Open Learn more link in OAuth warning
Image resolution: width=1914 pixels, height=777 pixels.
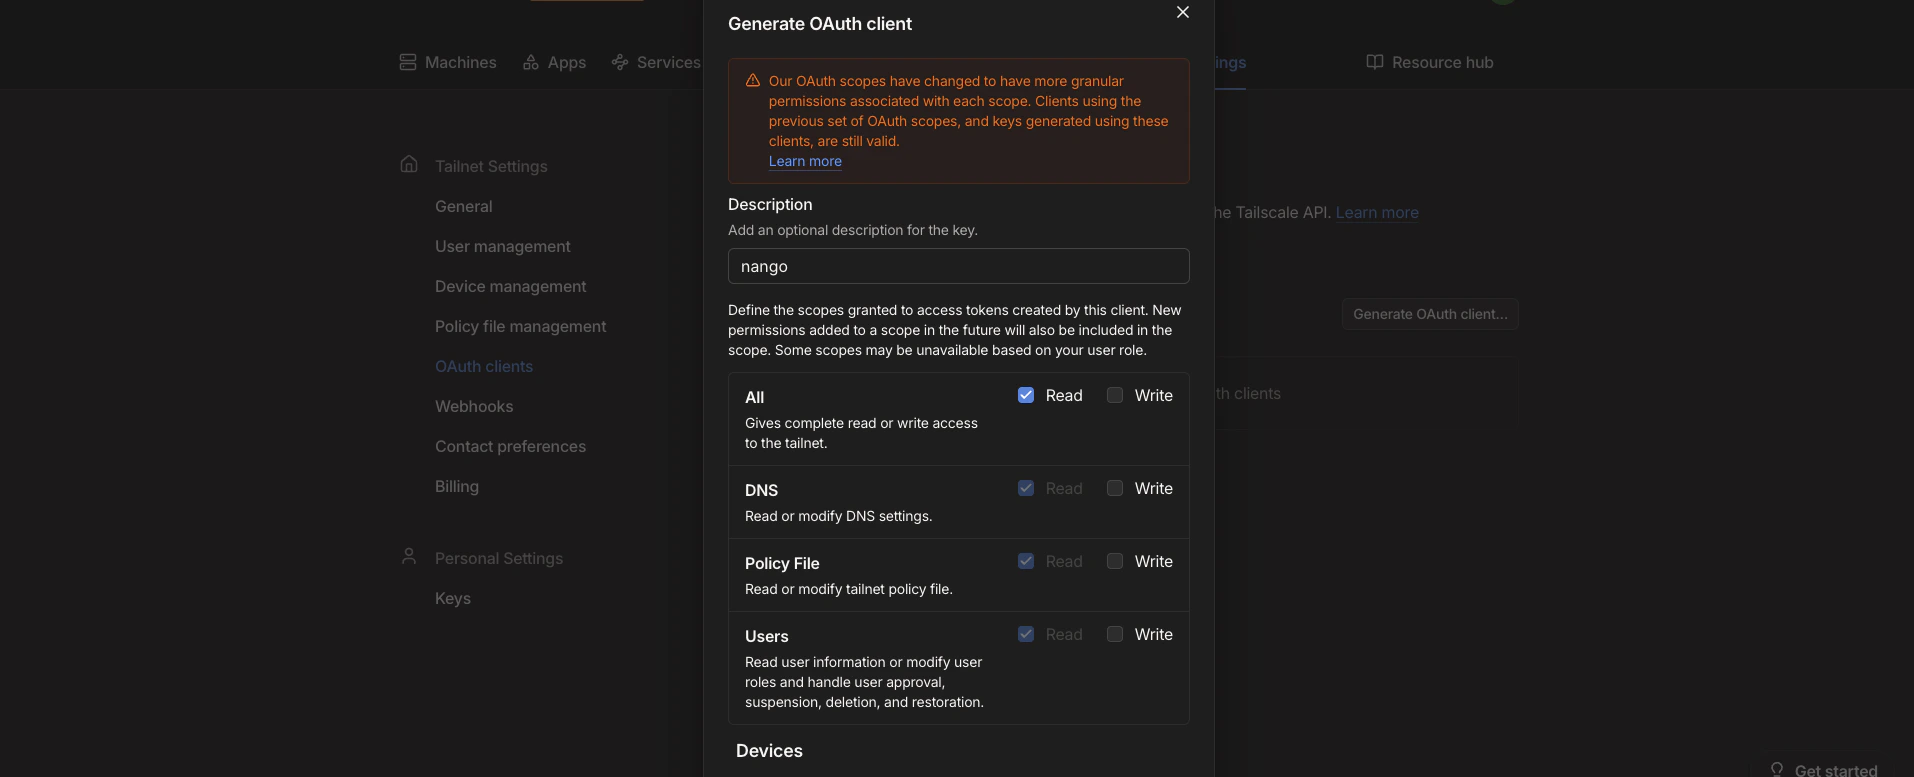pos(805,161)
